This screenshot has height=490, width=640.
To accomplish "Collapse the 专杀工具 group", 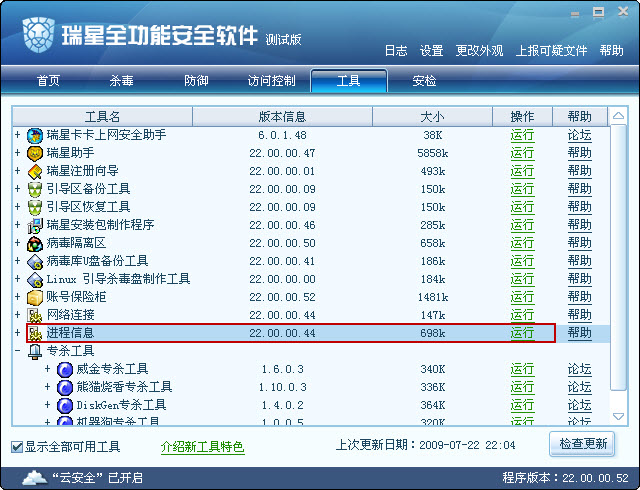I will [x=18, y=350].
